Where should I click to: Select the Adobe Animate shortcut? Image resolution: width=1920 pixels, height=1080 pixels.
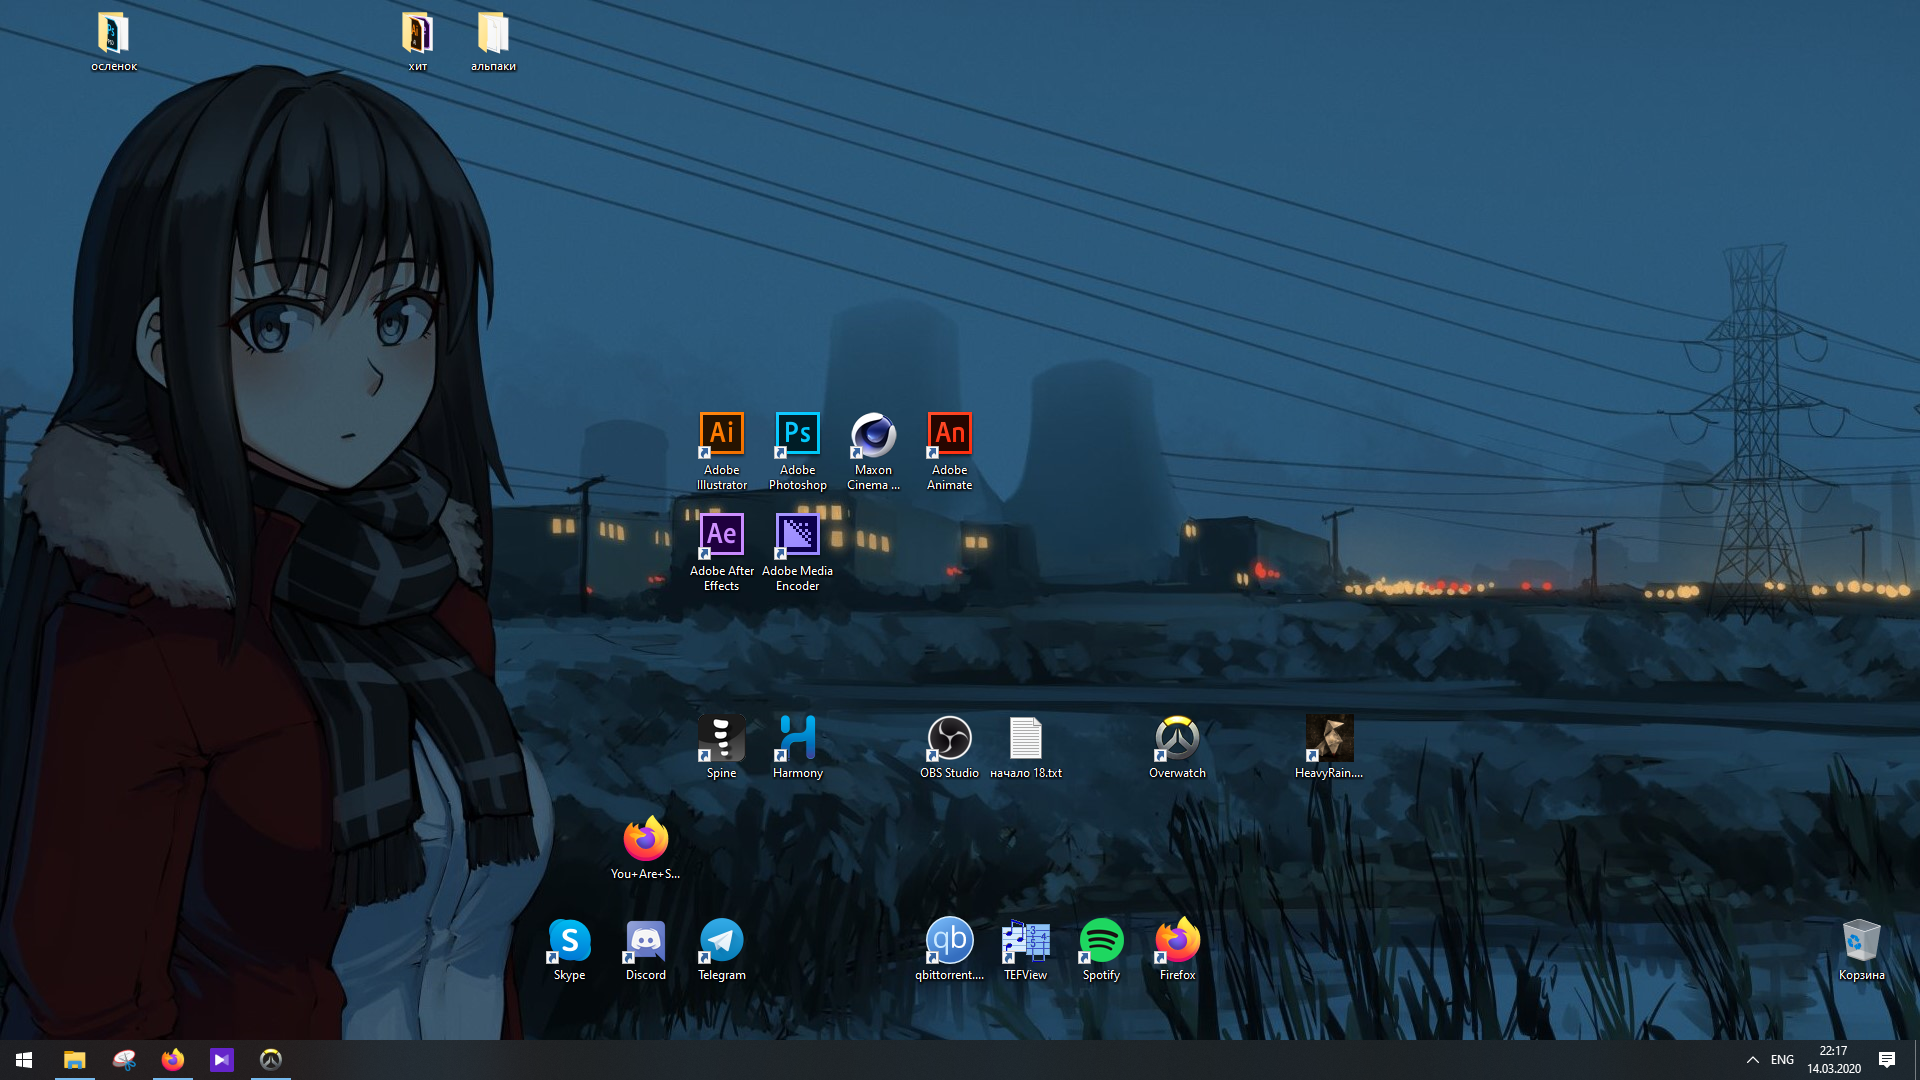click(949, 451)
